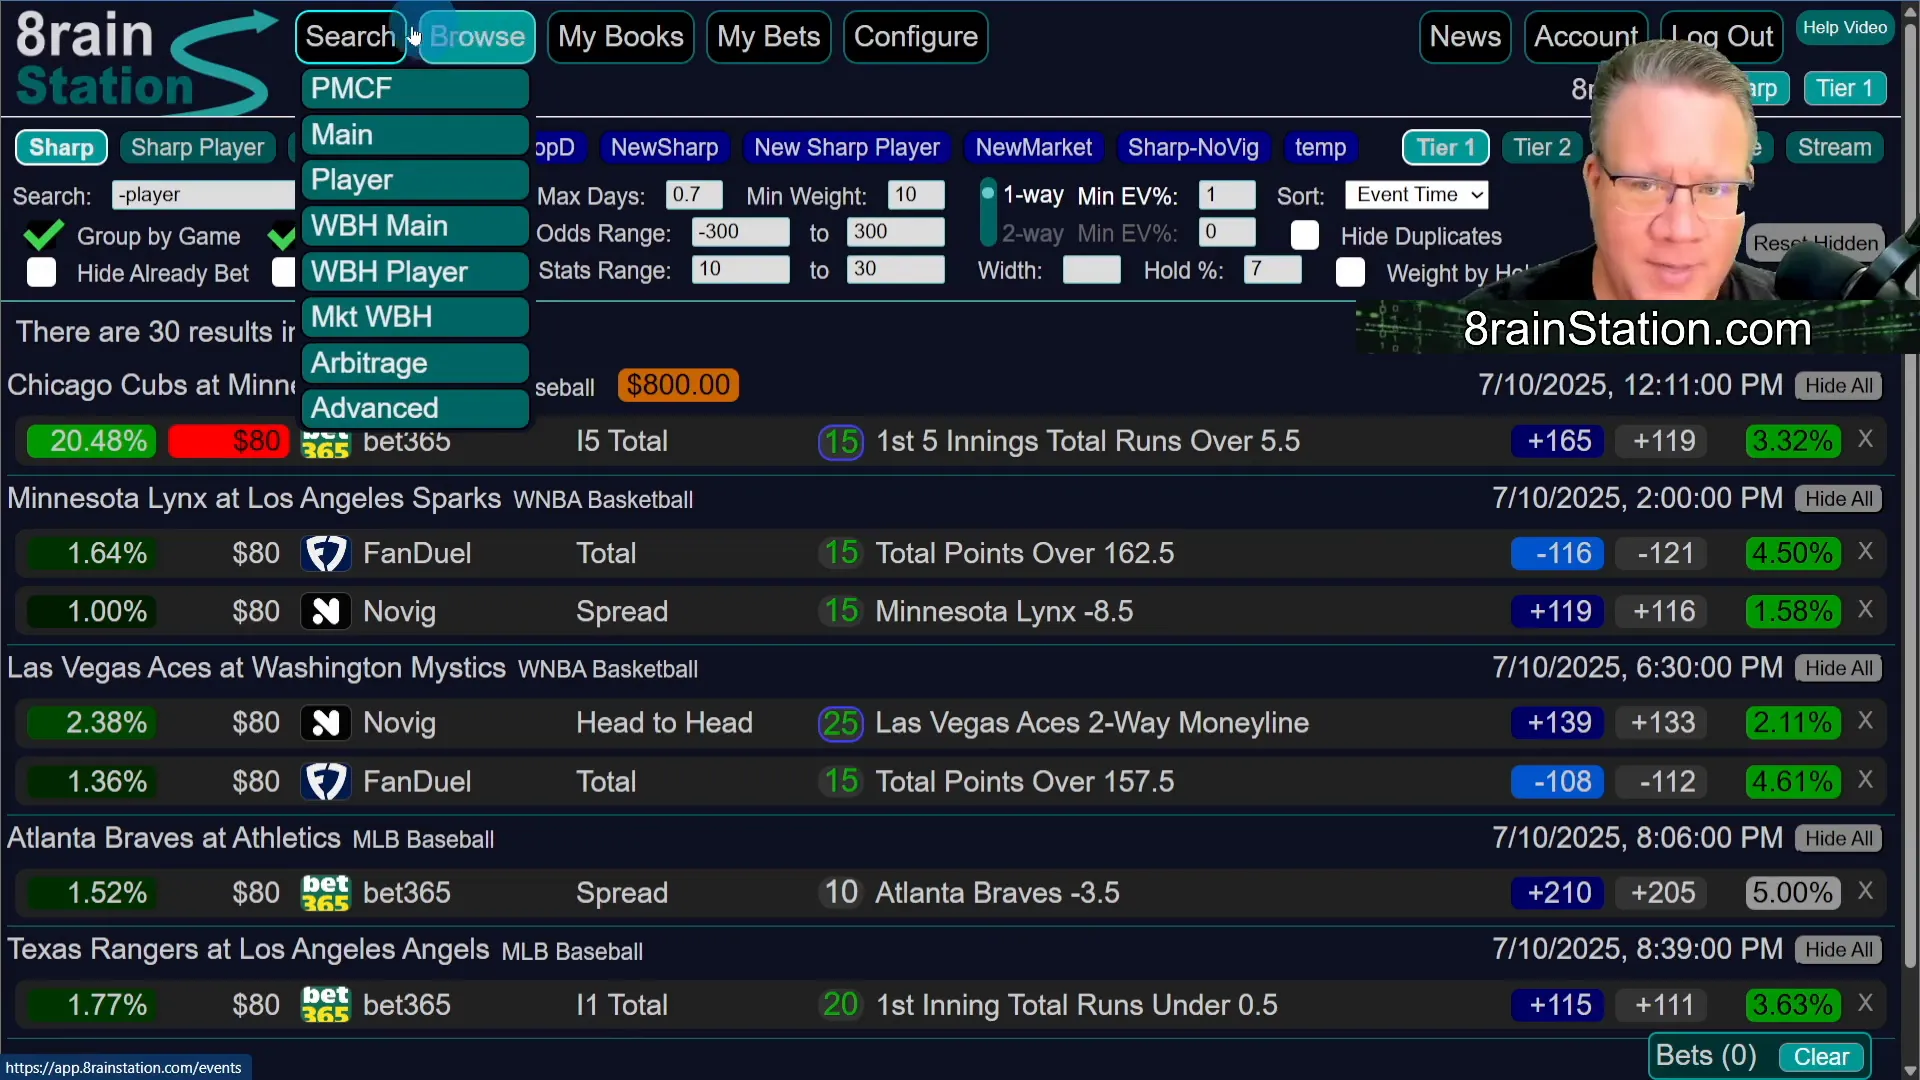
Task: Click the Novig logo on Minnesota Lynx -8.5 row
Action: pyautogui.click(x=326, y=612)
